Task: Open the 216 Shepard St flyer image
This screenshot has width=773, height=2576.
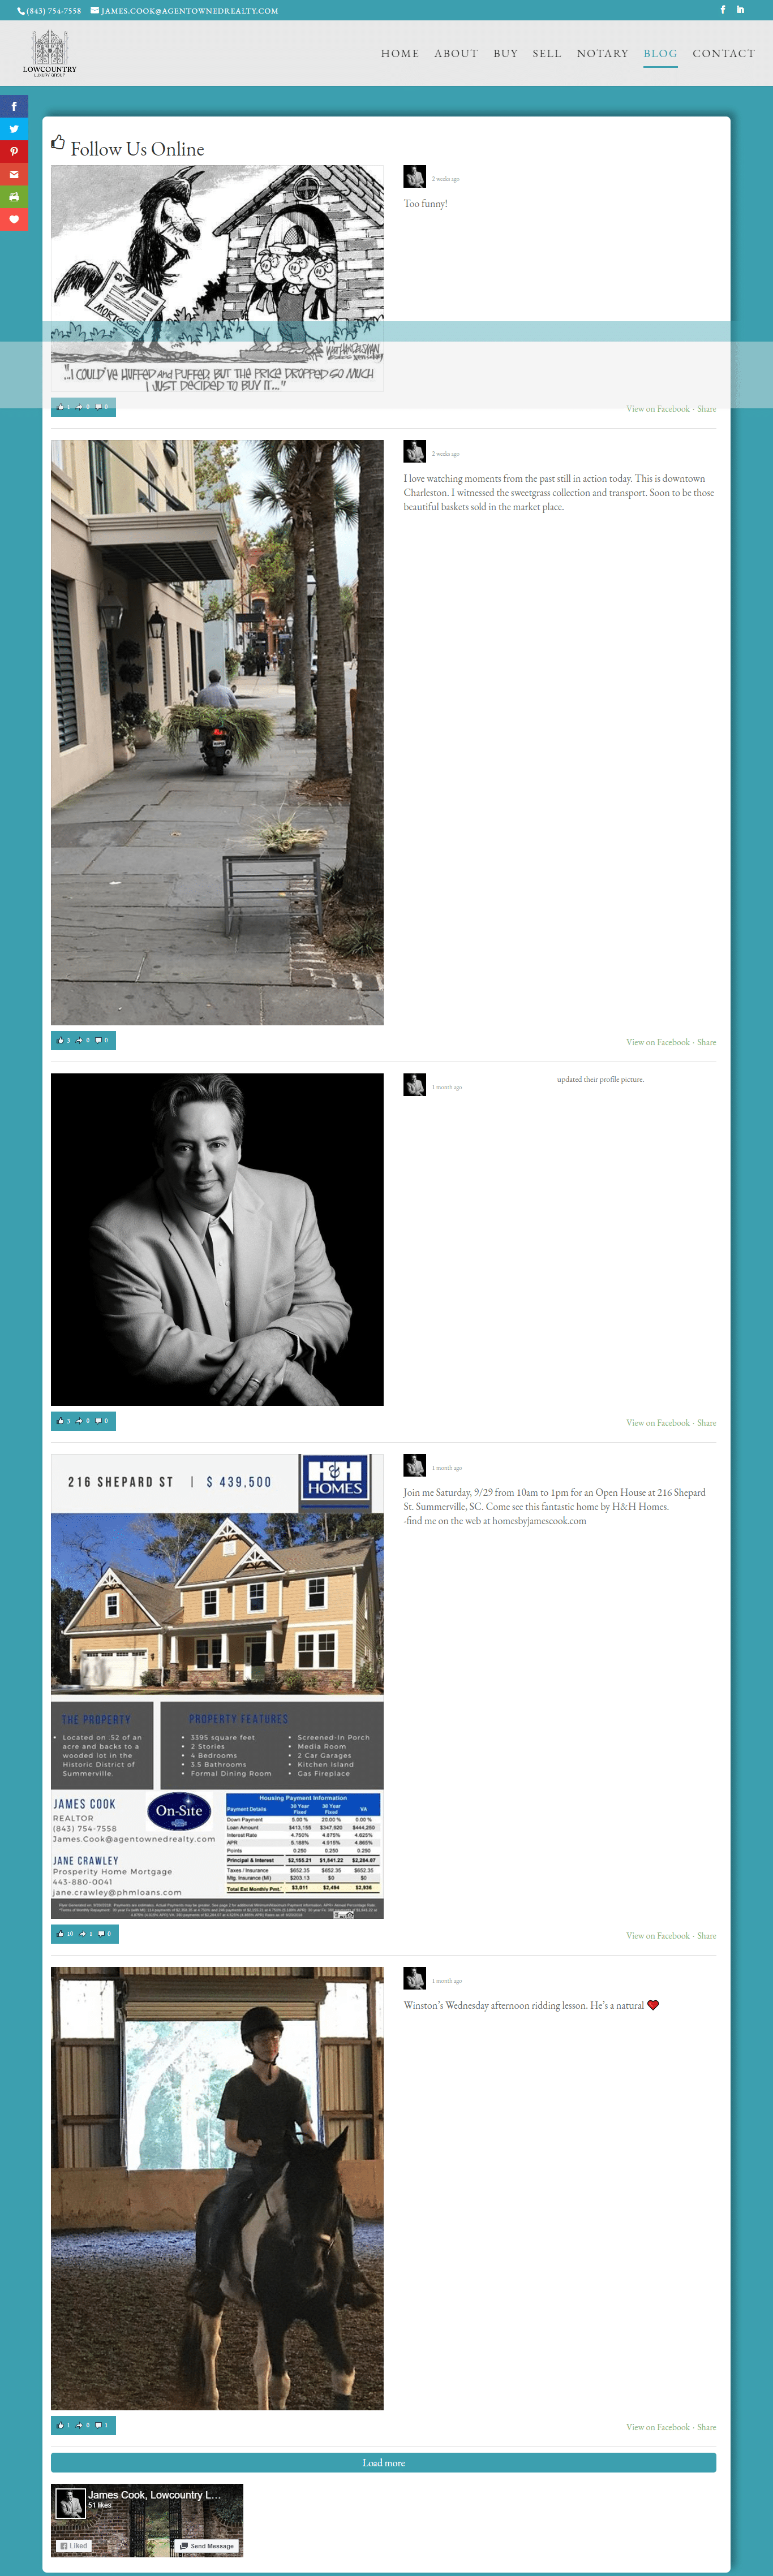Action: pyautogui.click(x=217, y=1686)
